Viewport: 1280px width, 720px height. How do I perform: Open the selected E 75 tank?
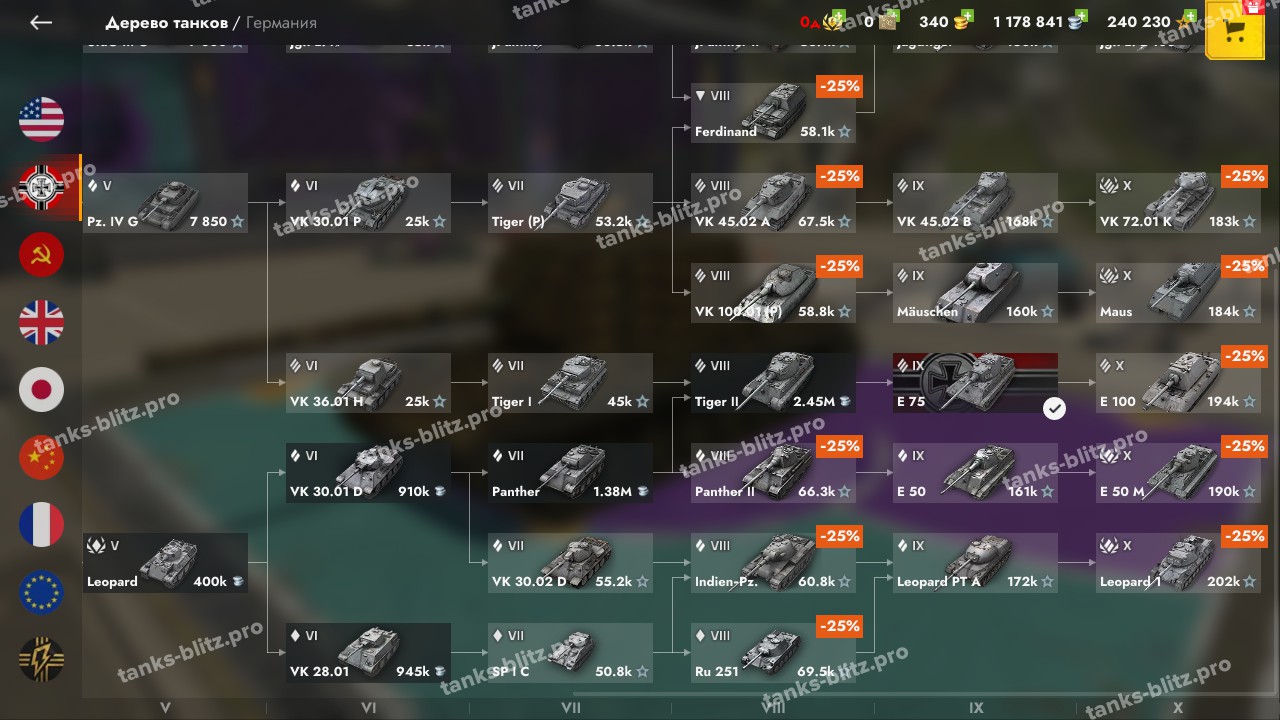974,383
